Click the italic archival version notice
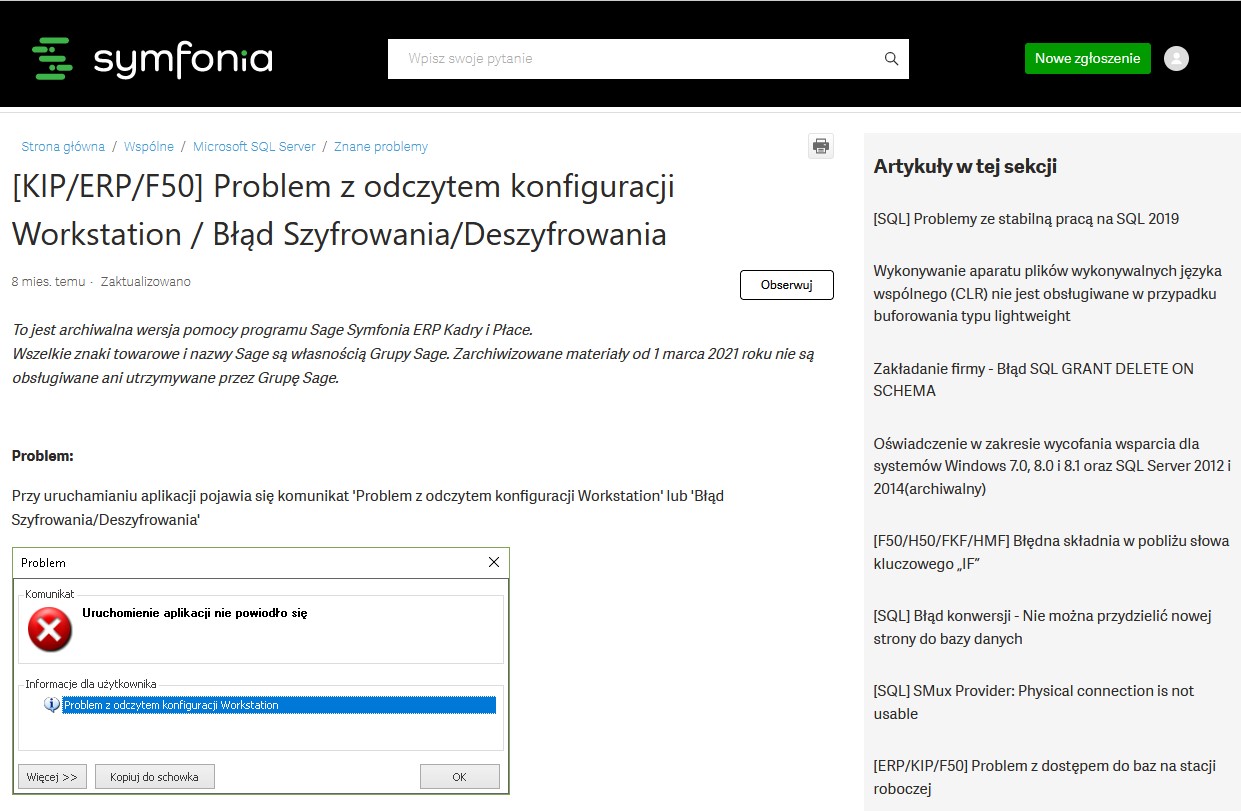 point(413,354)
